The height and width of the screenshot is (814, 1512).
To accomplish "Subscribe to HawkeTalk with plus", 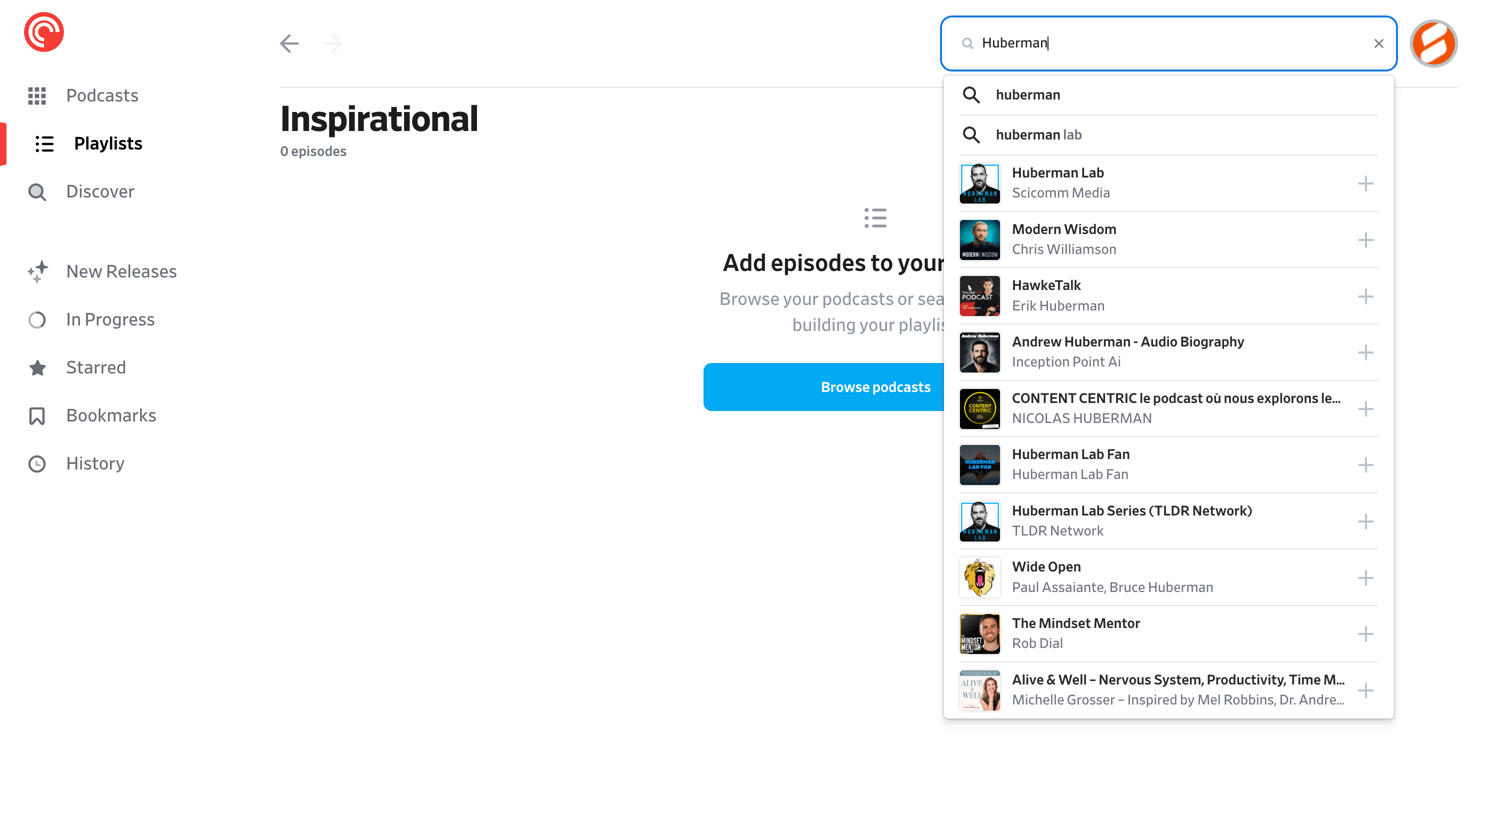I will pos(1365,297).
